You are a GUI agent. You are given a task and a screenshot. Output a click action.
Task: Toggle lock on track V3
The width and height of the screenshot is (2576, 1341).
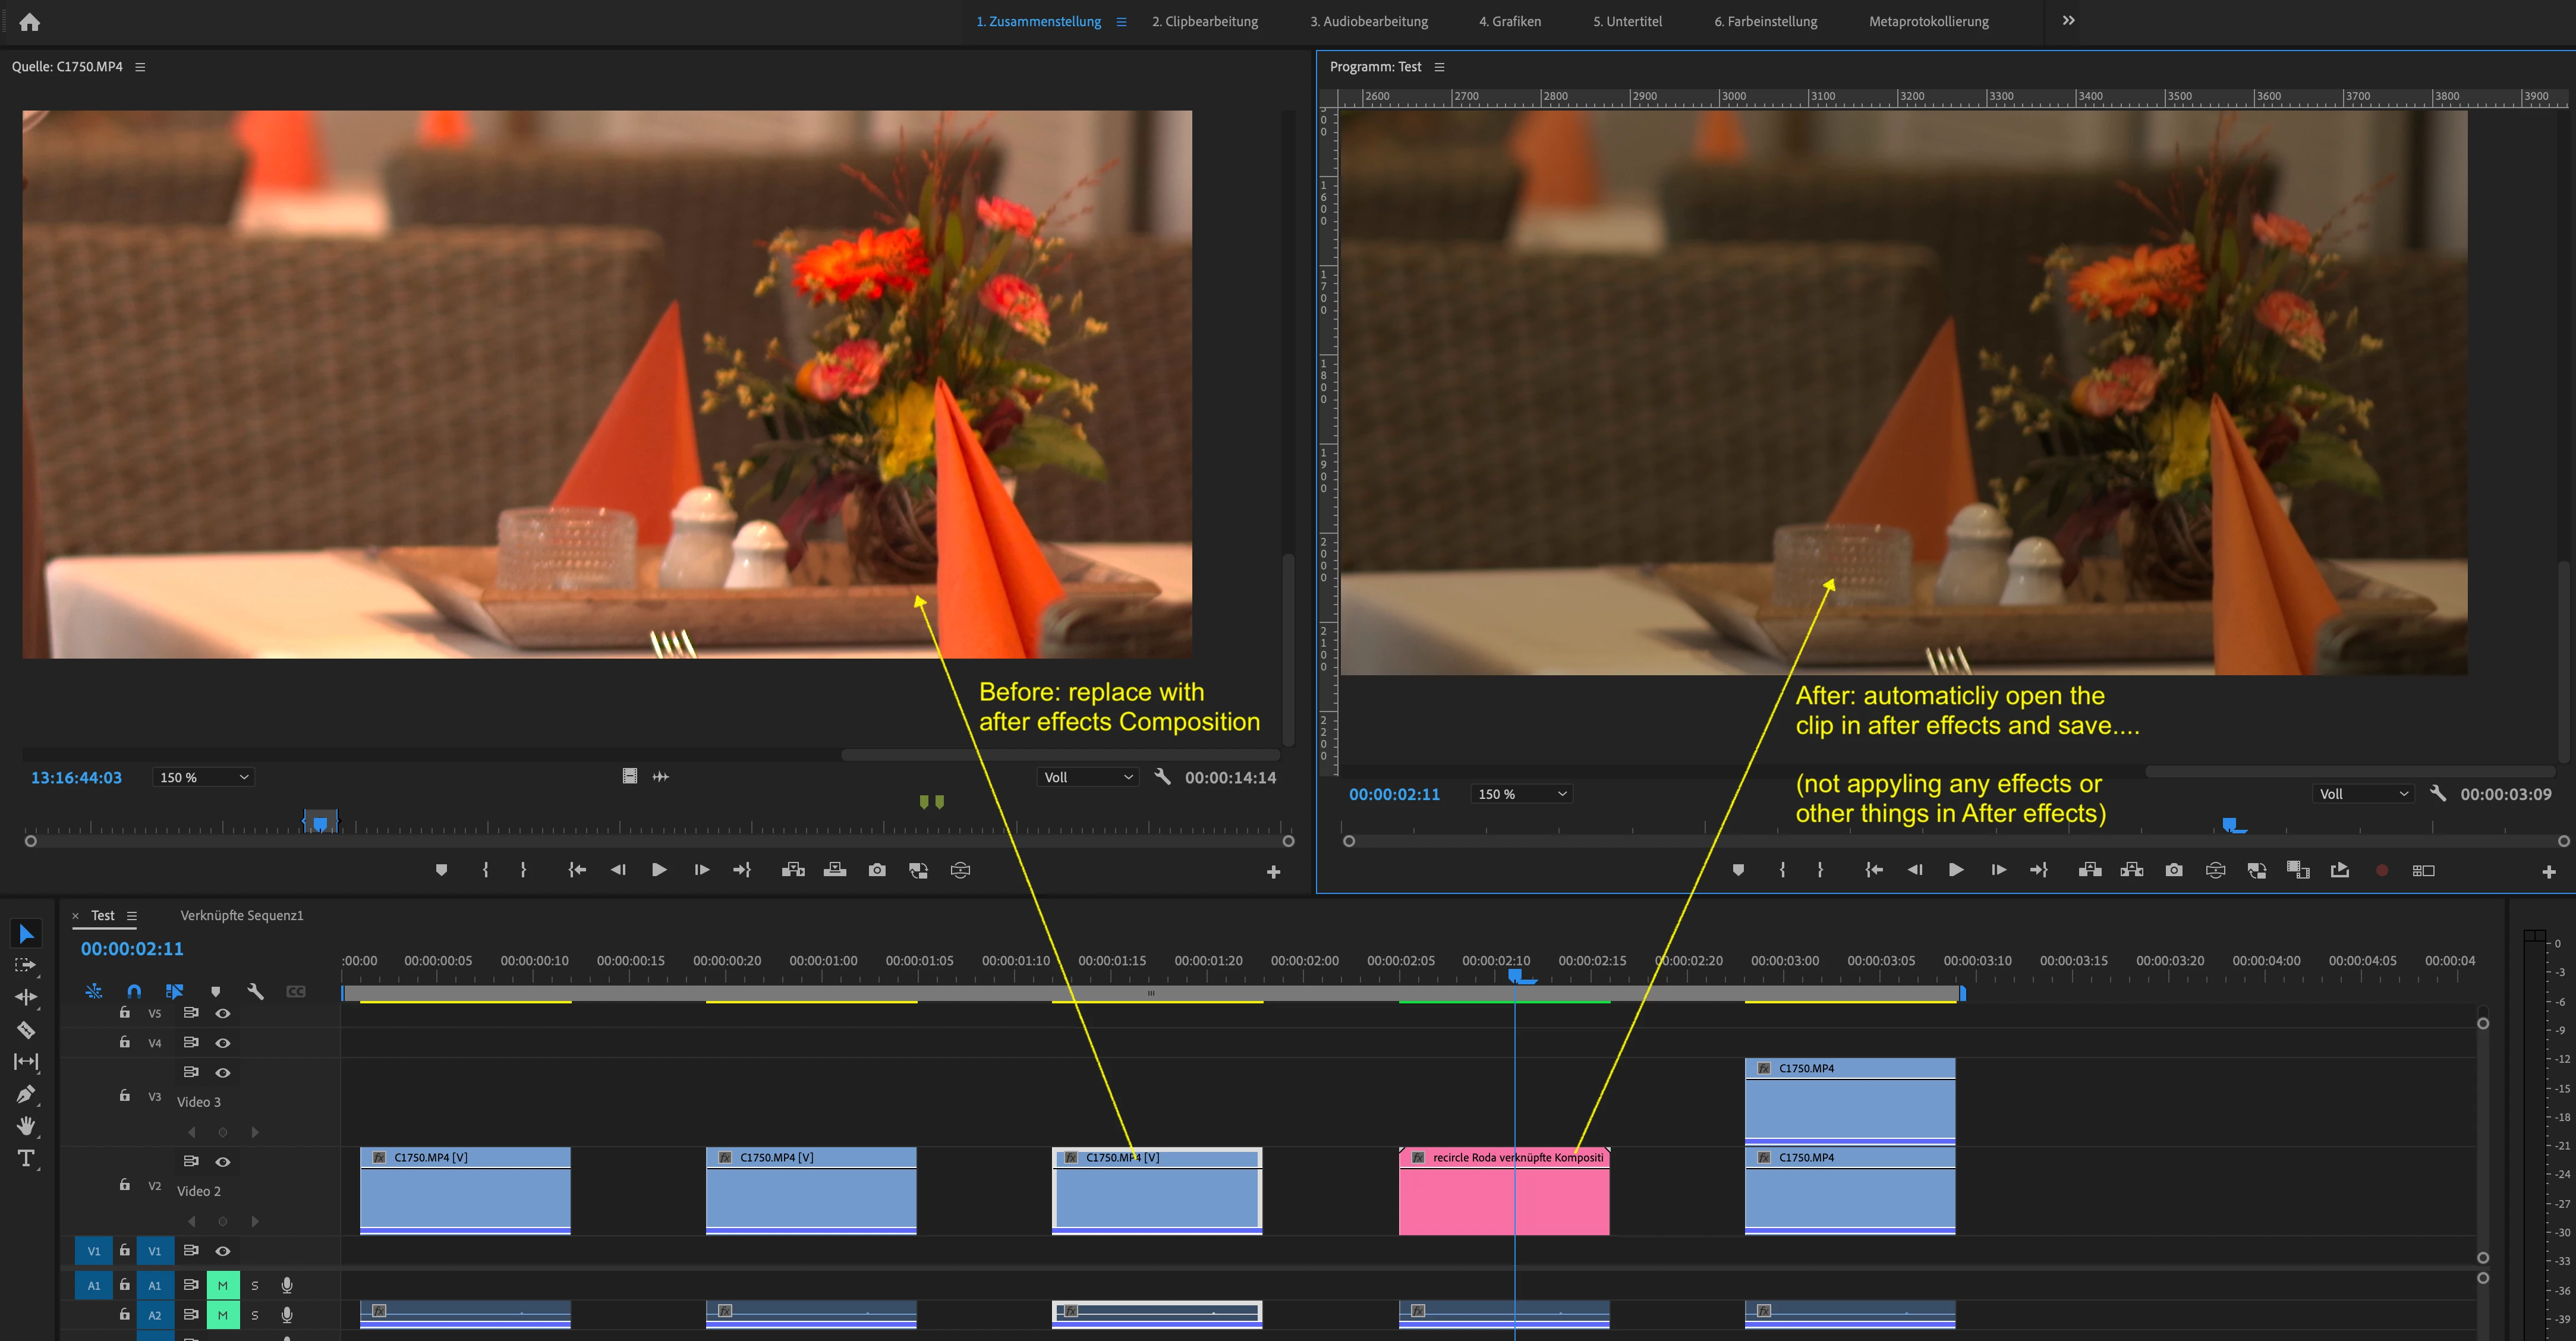coord(124,1095)
